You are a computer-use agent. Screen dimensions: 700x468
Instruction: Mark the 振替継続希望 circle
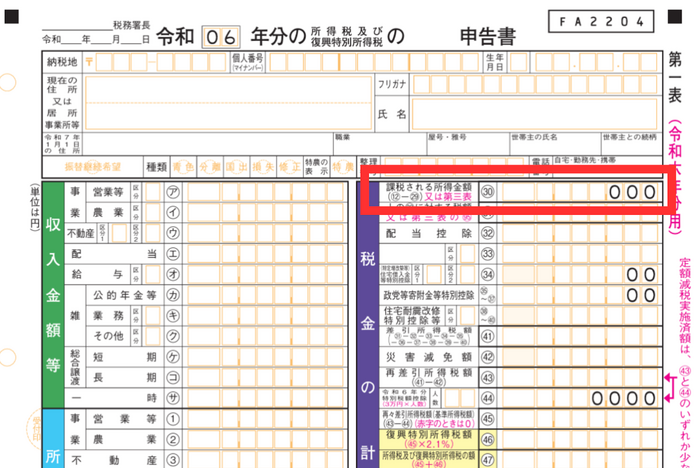[93, 167]
